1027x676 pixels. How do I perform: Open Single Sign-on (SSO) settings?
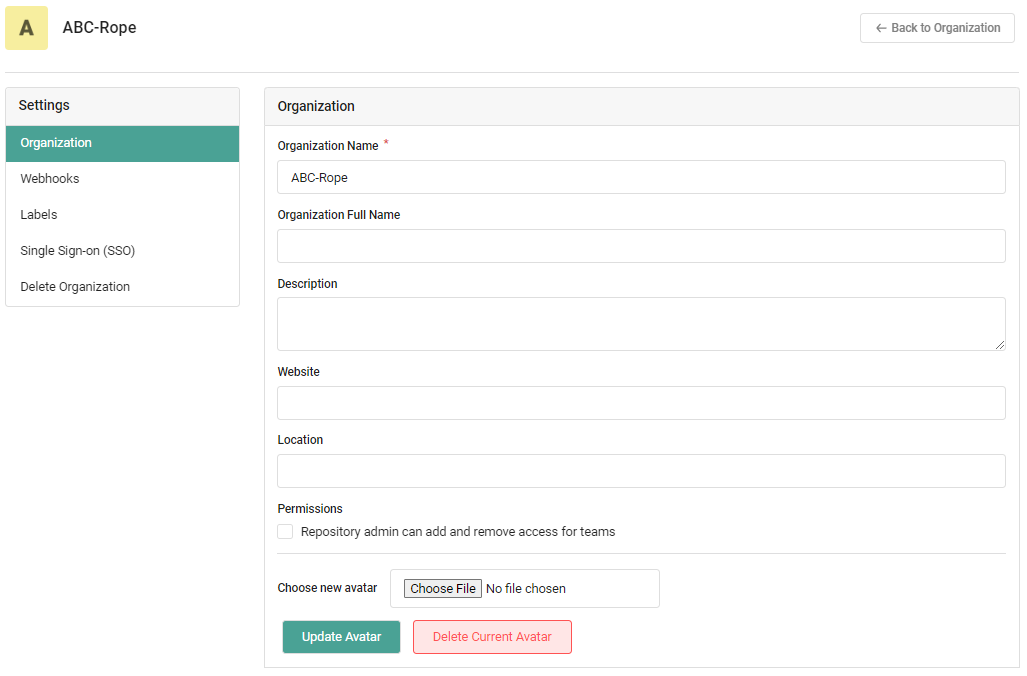(78, 251)
